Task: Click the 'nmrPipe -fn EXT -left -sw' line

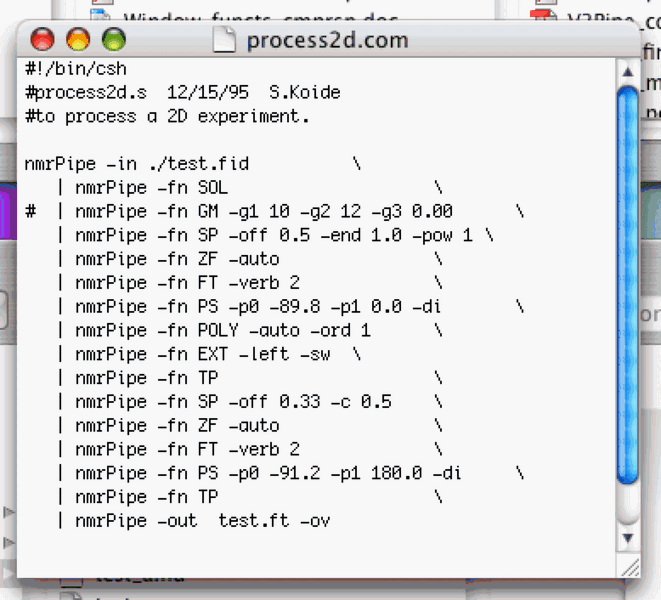Action: pyautogui.click(x=209, y=355)
